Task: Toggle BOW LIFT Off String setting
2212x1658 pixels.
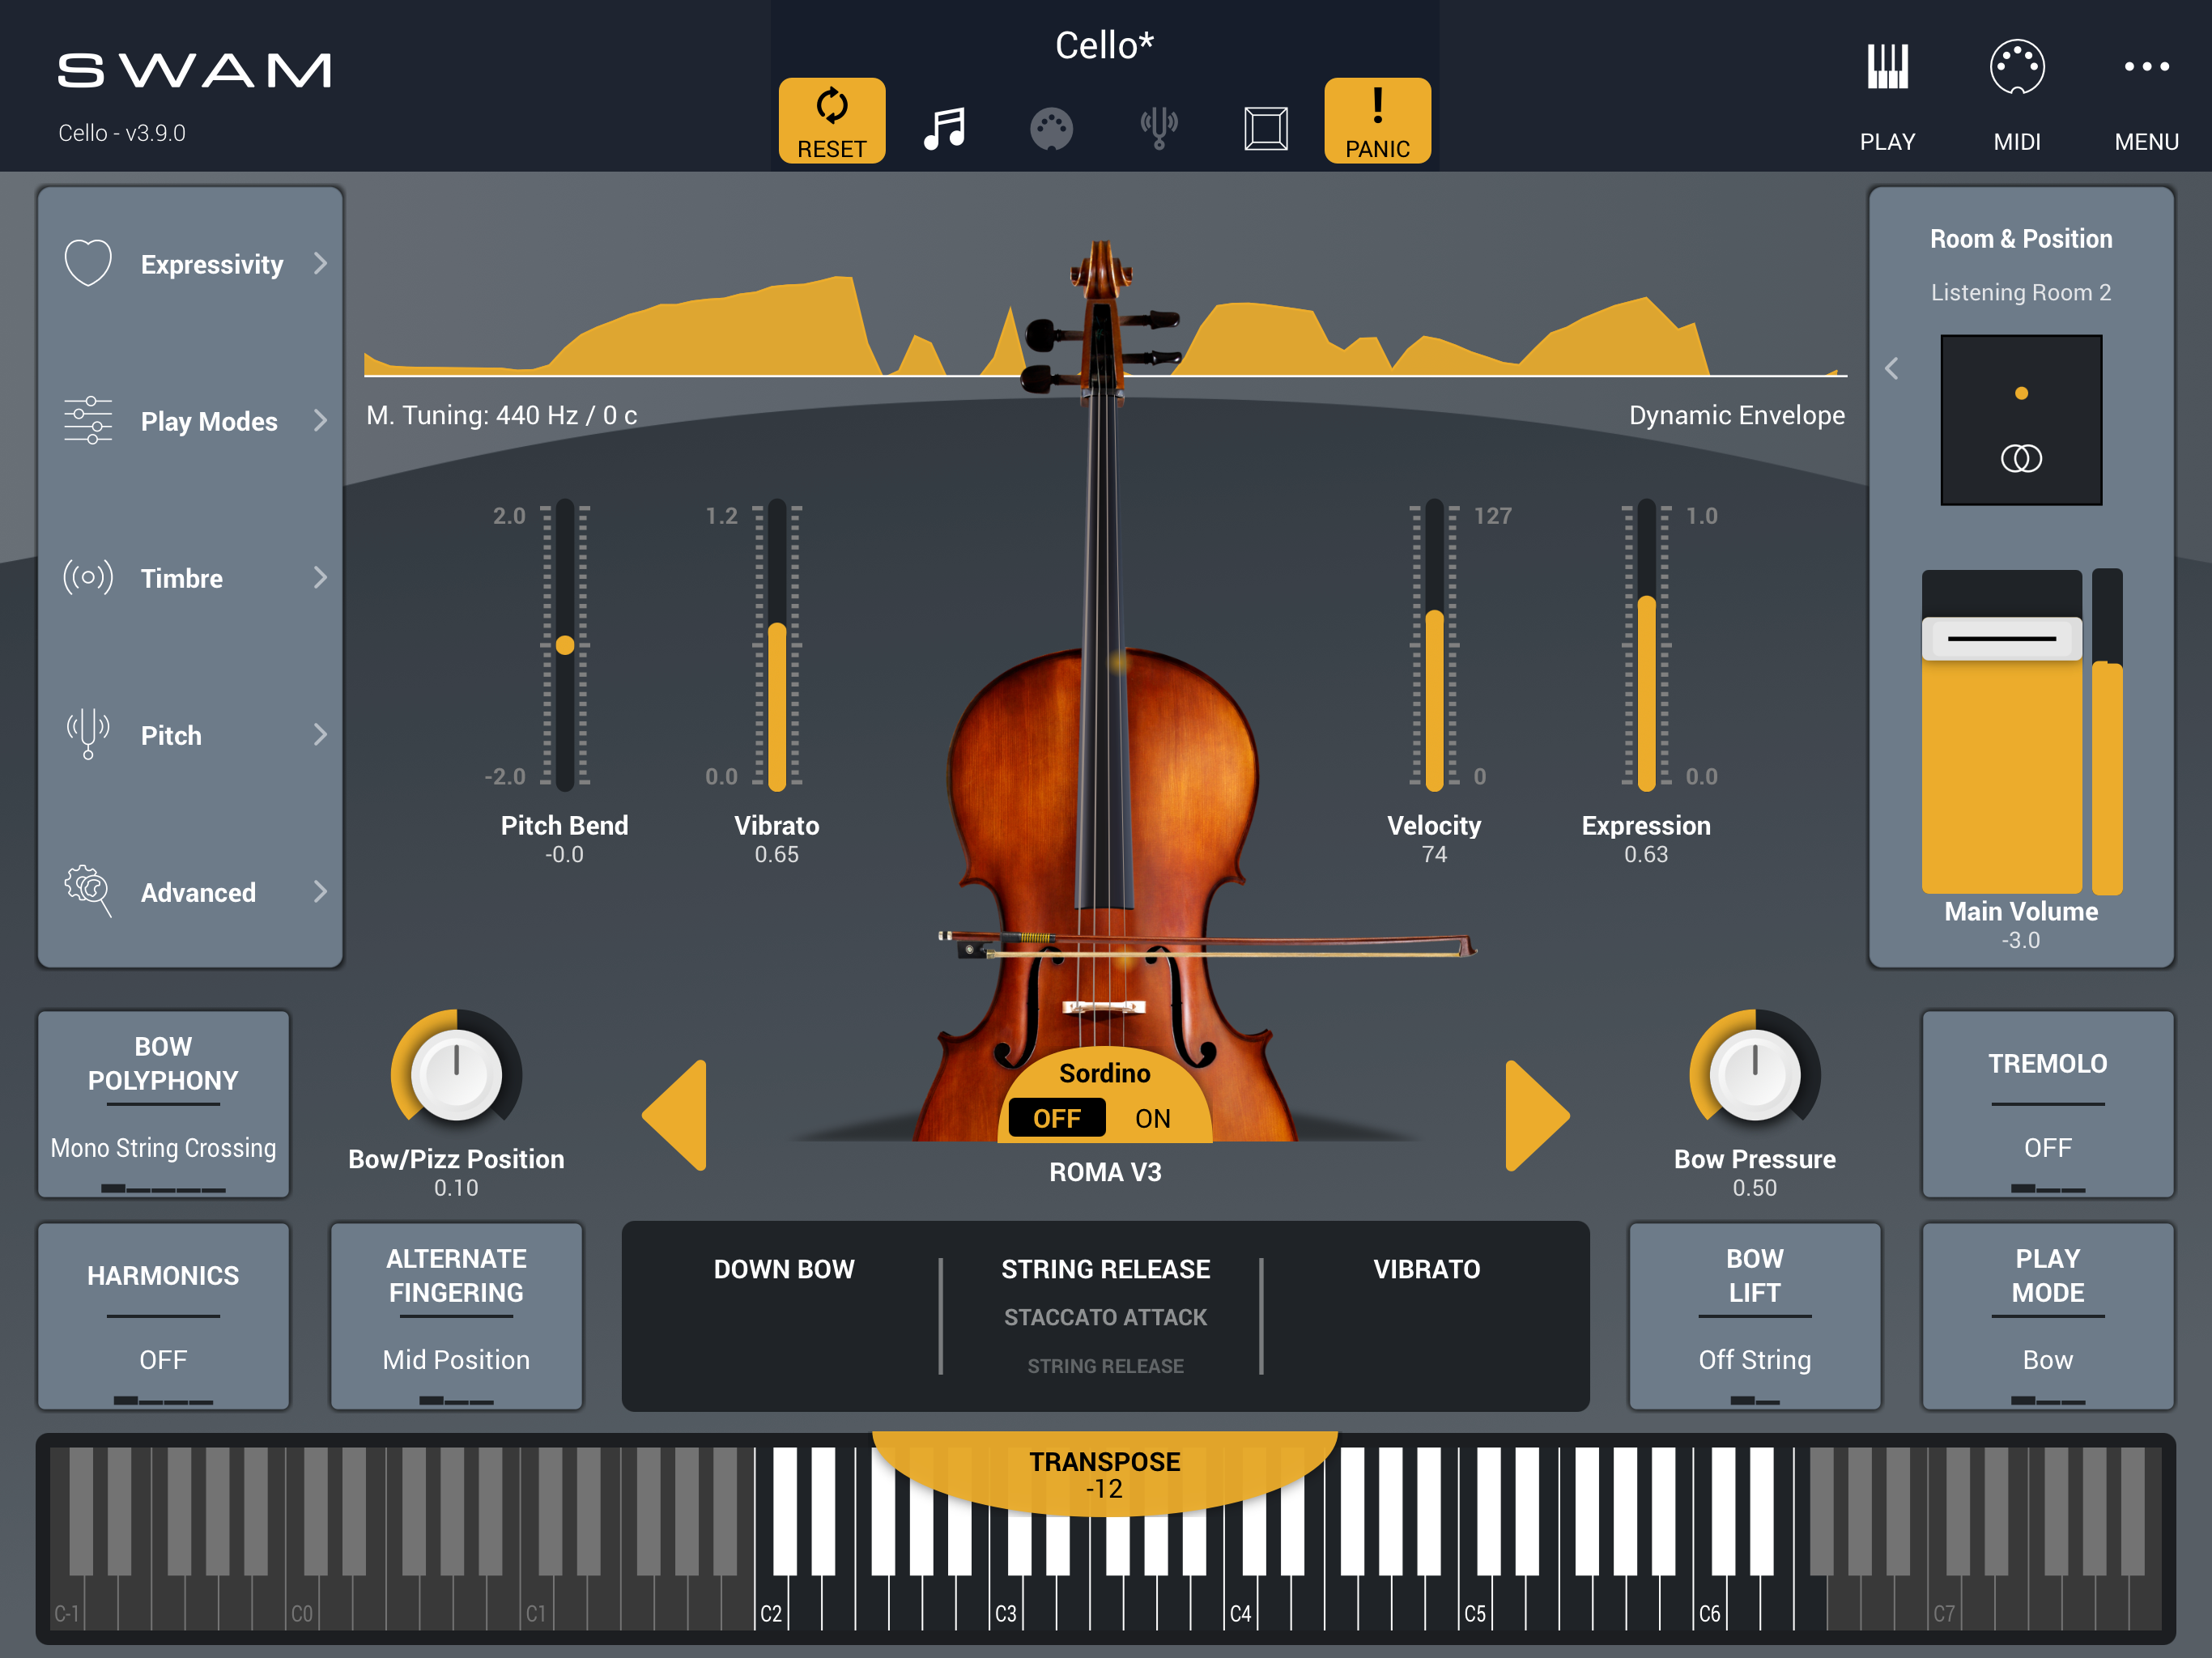Action: click(1754, 1316)
